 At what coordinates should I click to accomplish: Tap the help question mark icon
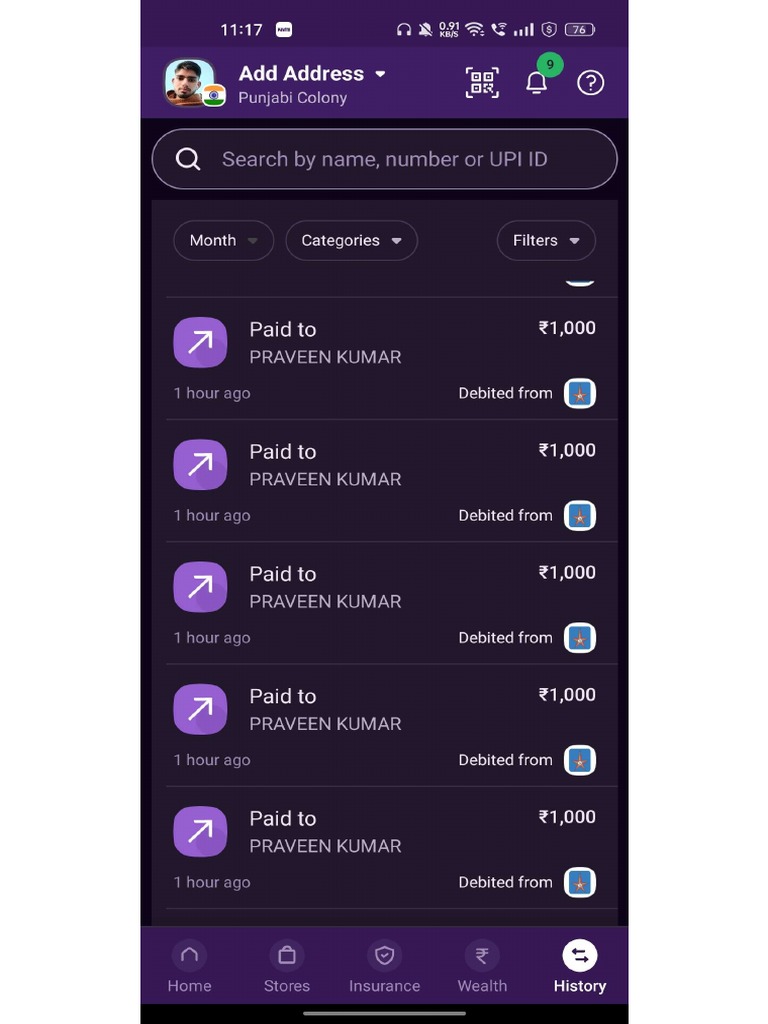point(591,83)
